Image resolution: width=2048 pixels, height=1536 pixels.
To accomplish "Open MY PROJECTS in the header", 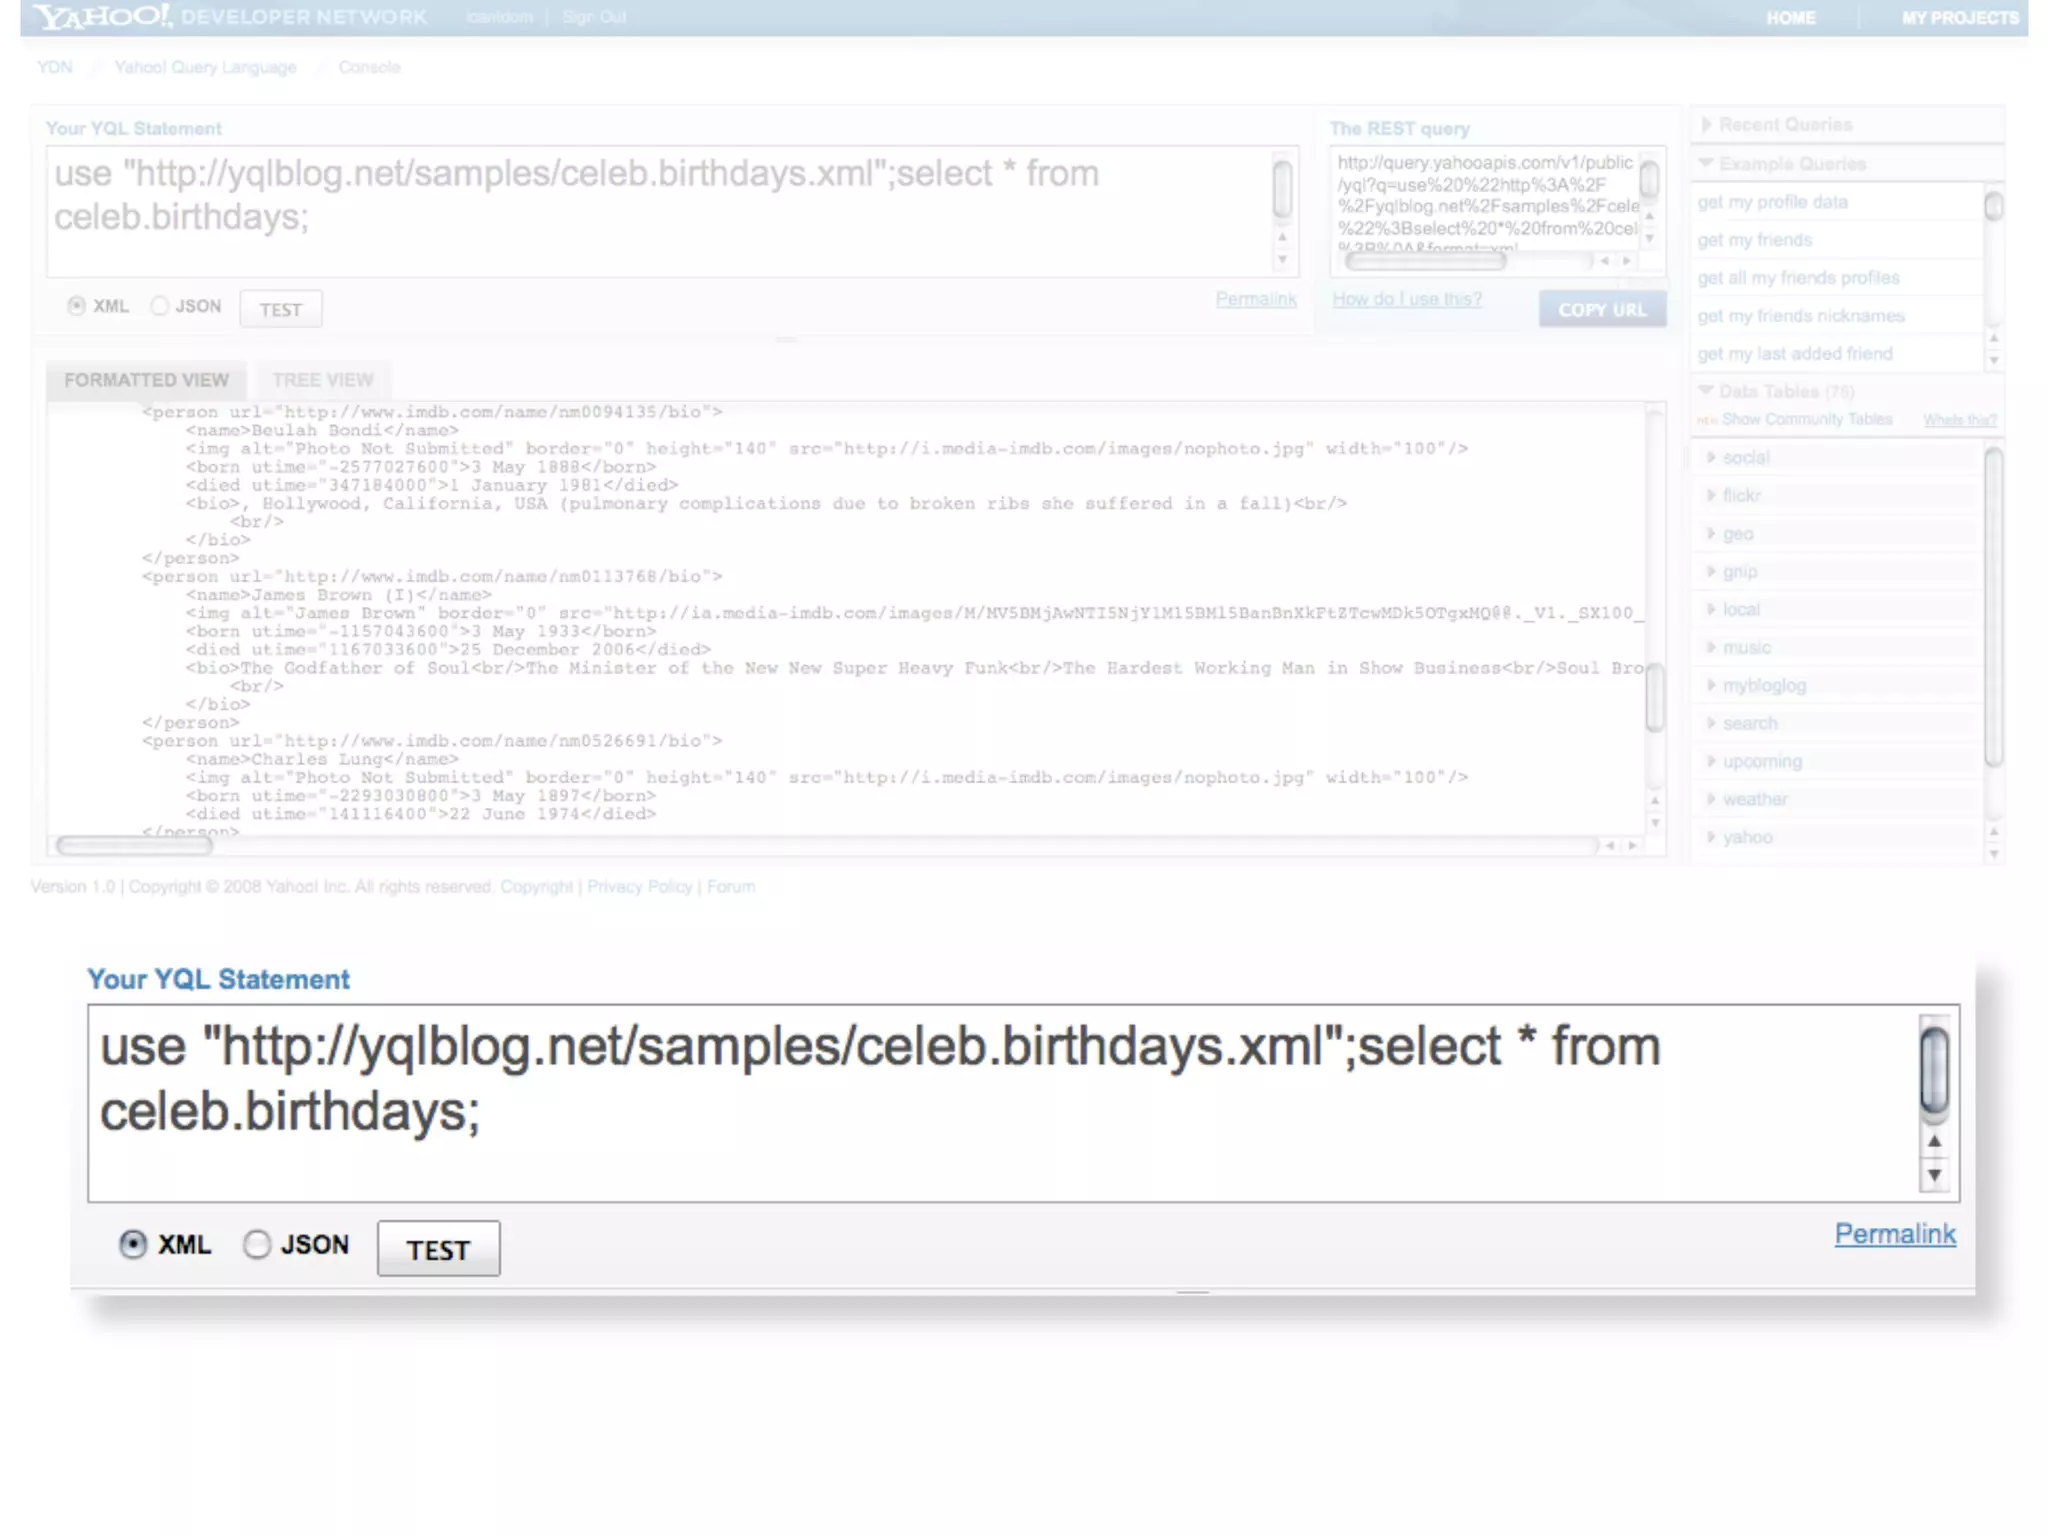I will (1960, 18).
